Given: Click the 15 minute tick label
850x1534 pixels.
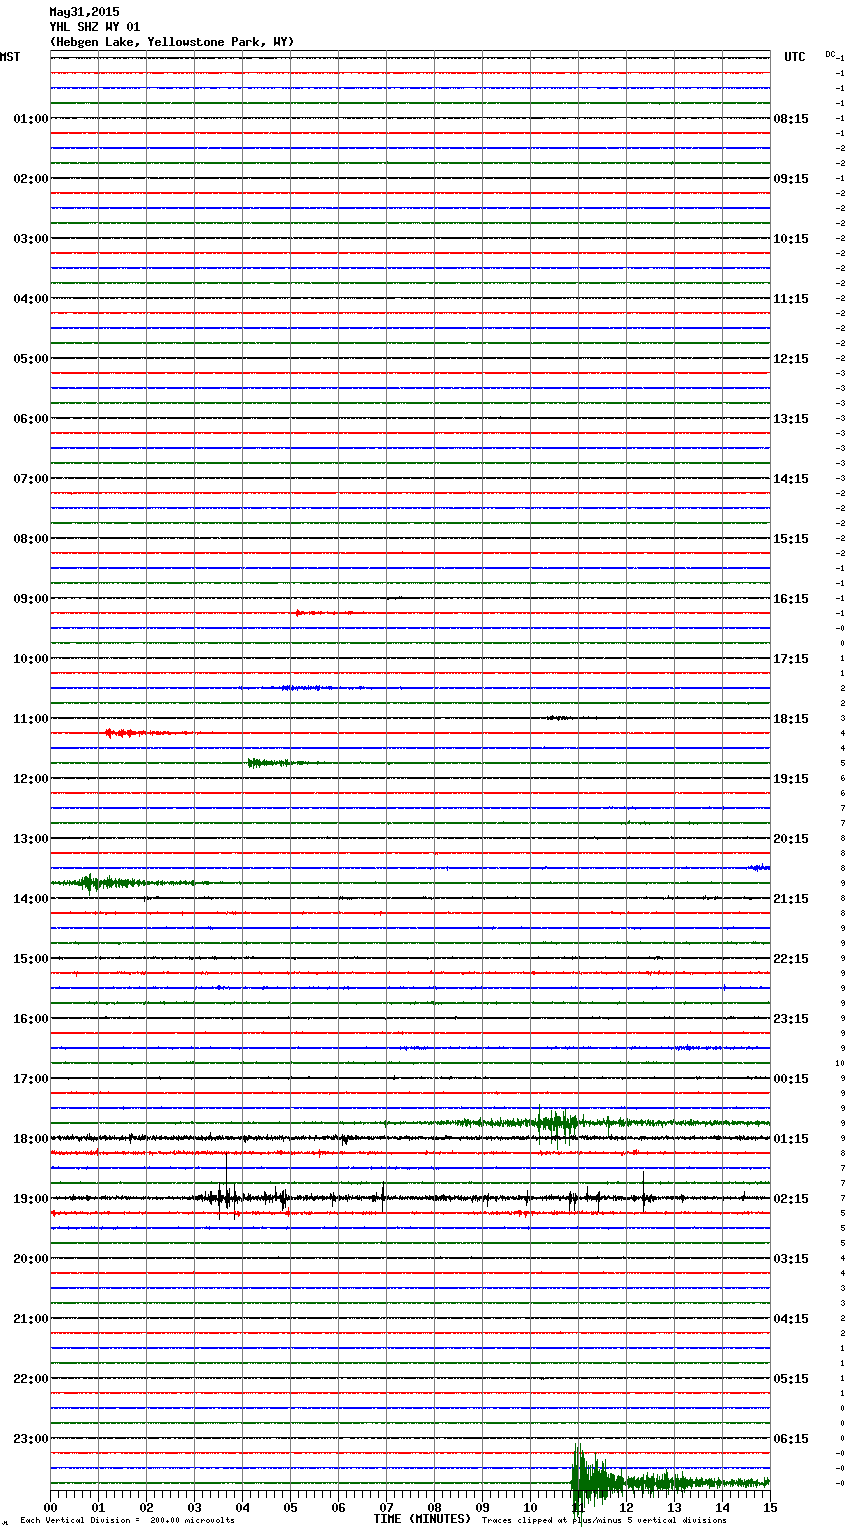Looking at the screenshot, I should [770, 1508].
